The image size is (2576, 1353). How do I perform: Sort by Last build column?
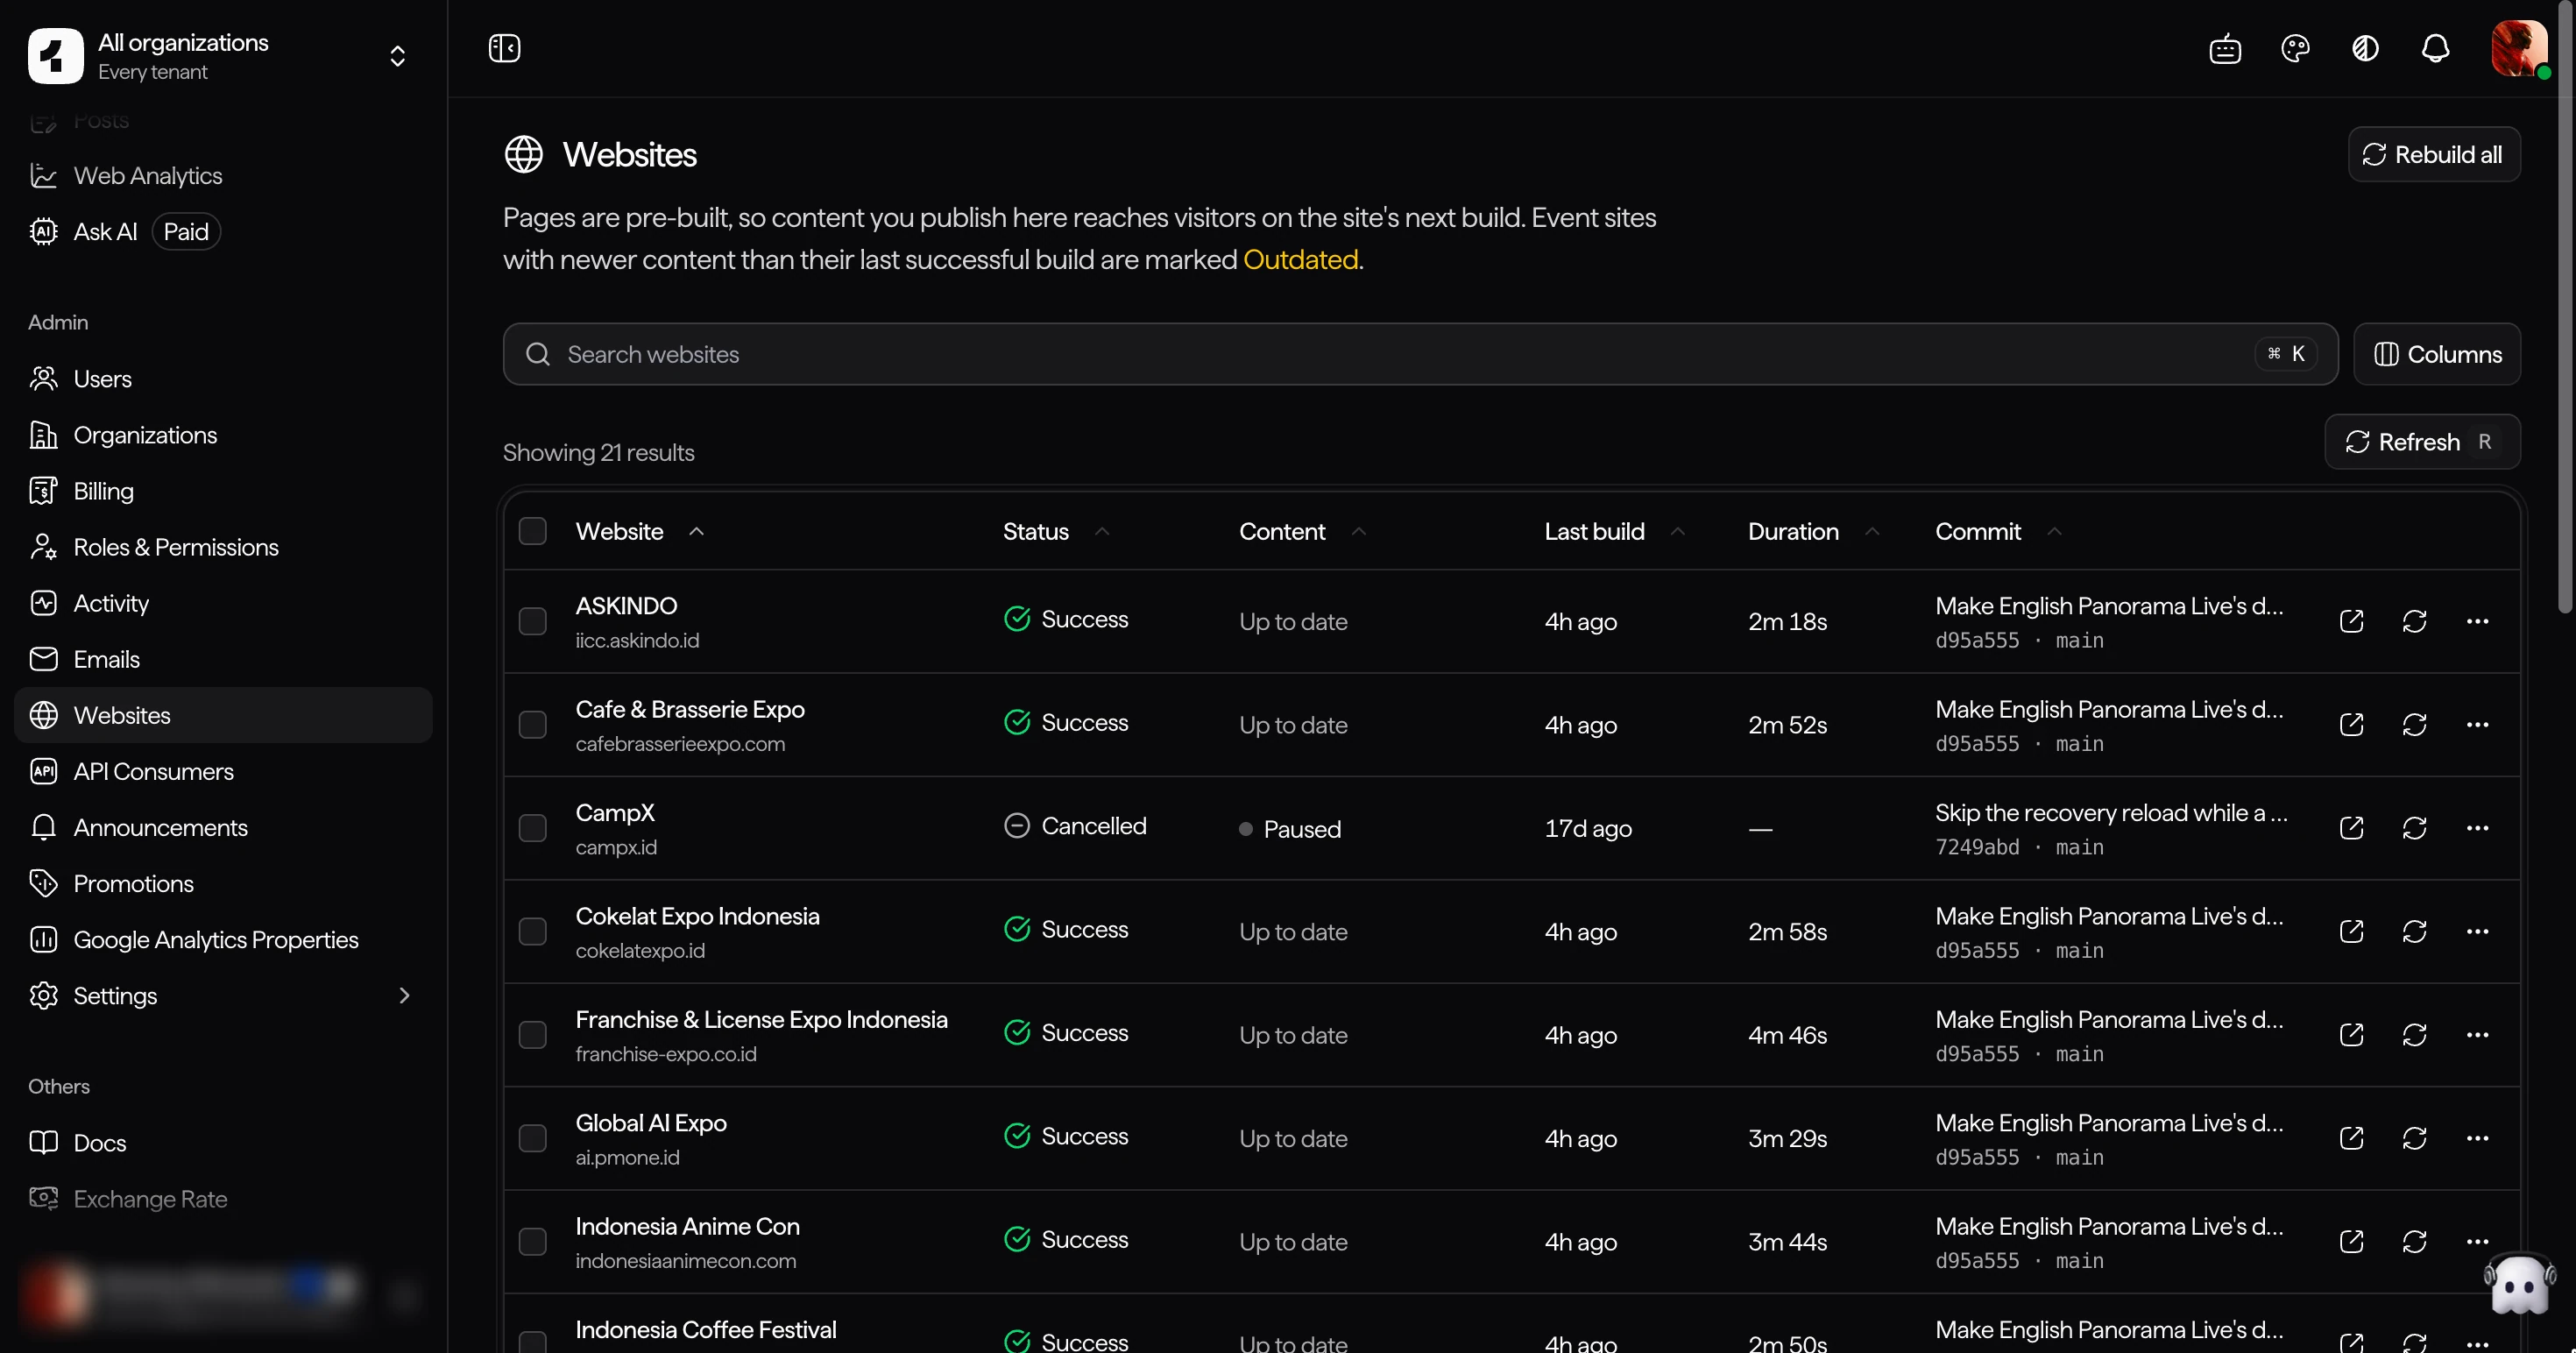1614,531
